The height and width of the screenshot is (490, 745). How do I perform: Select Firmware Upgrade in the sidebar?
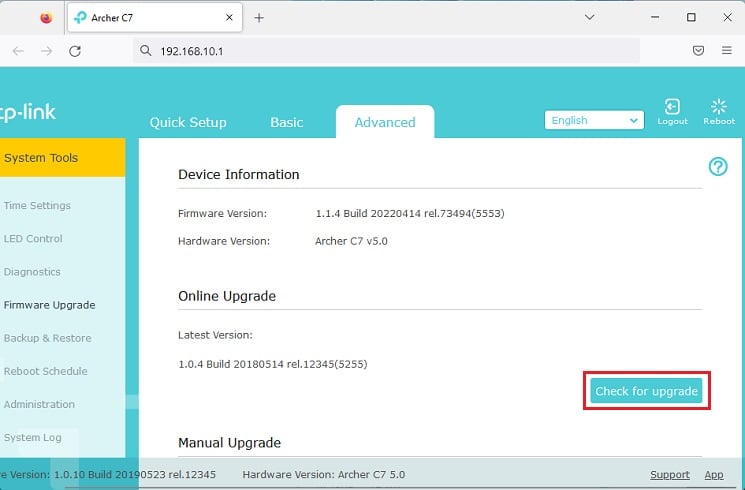pos(49,305)
